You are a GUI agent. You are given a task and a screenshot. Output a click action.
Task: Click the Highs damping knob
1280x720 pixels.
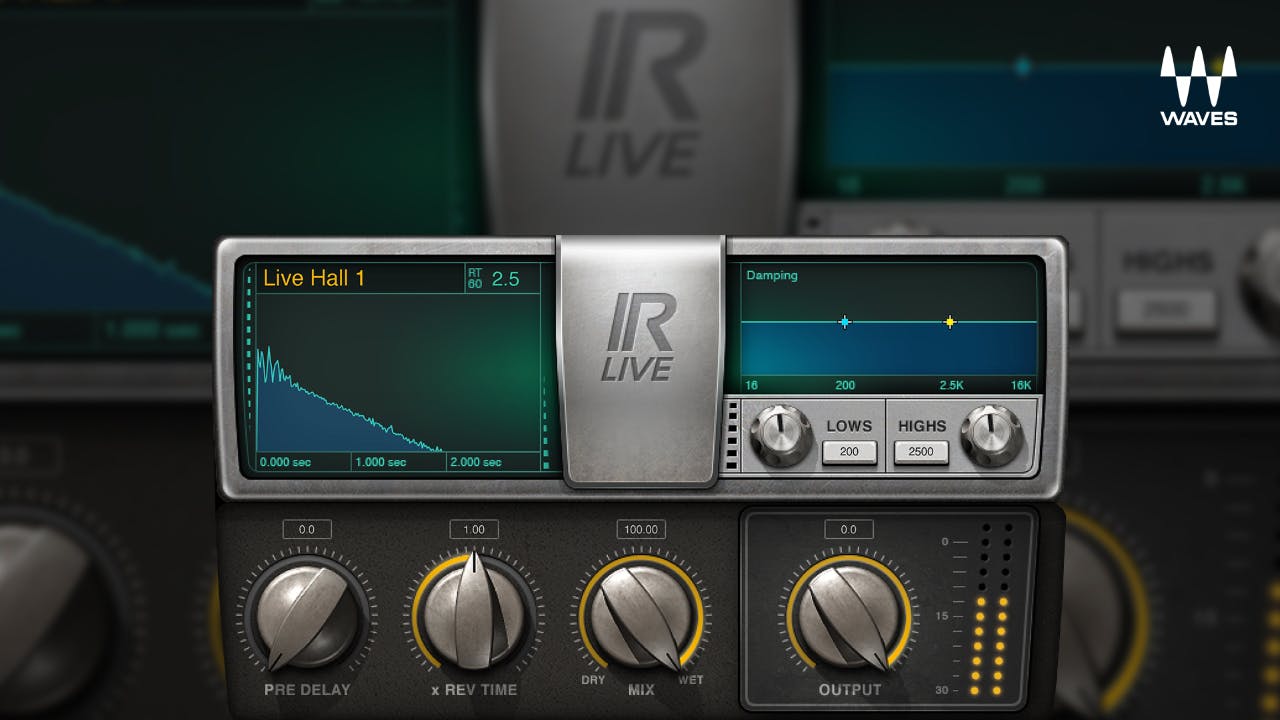tap(991, 435)
